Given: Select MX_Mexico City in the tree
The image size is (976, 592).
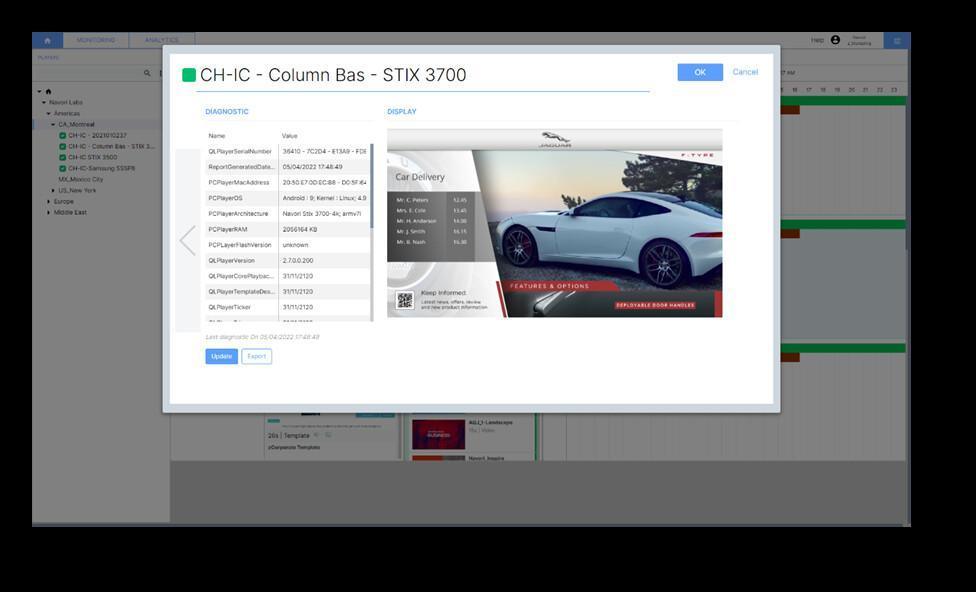Looking at the screenshot, I should pyautogui.click(x=81, y=179).
